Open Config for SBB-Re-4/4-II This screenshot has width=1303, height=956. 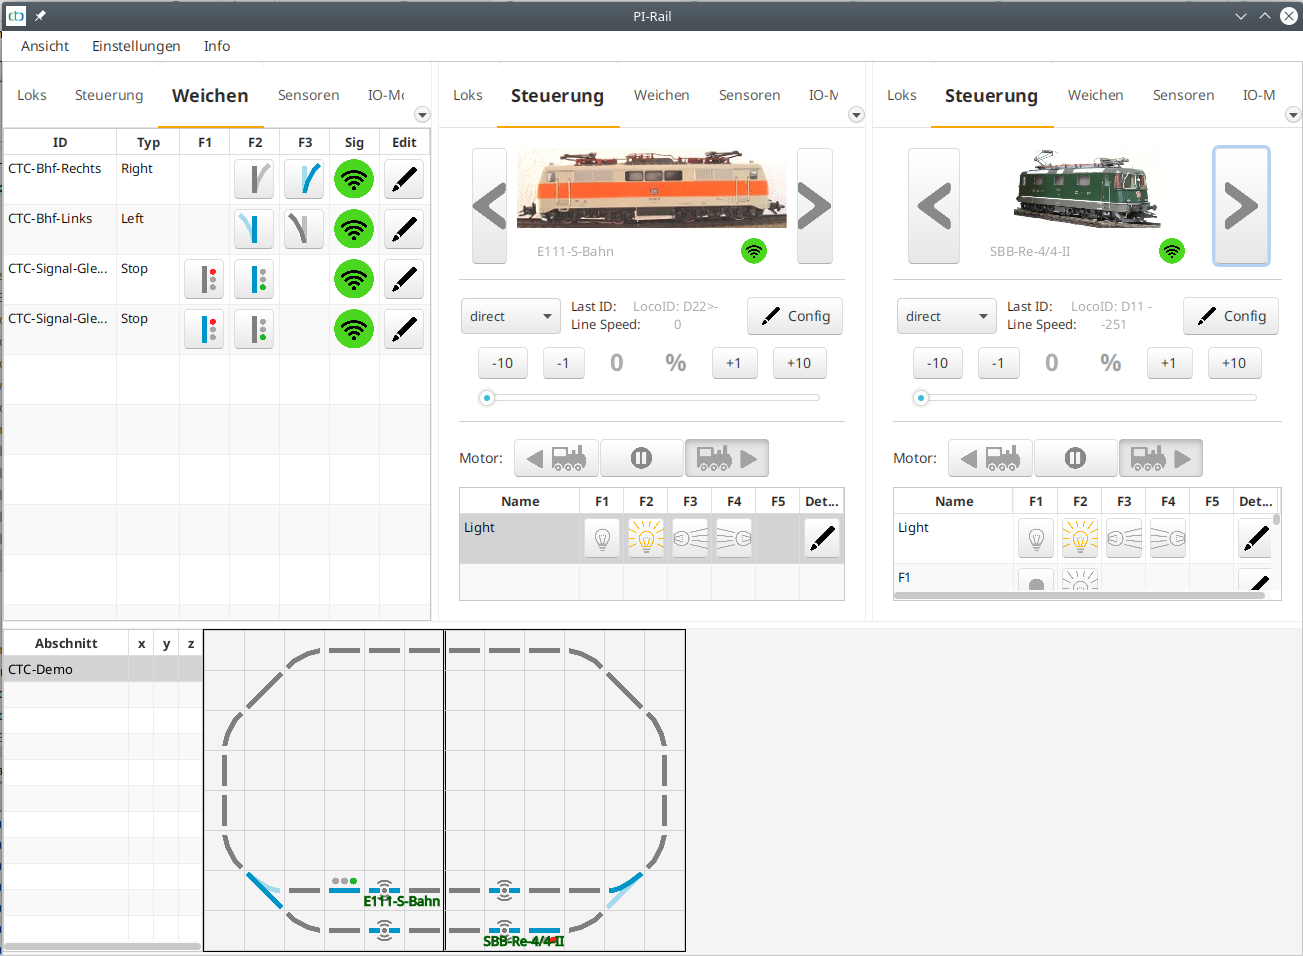coord(1230,316)
